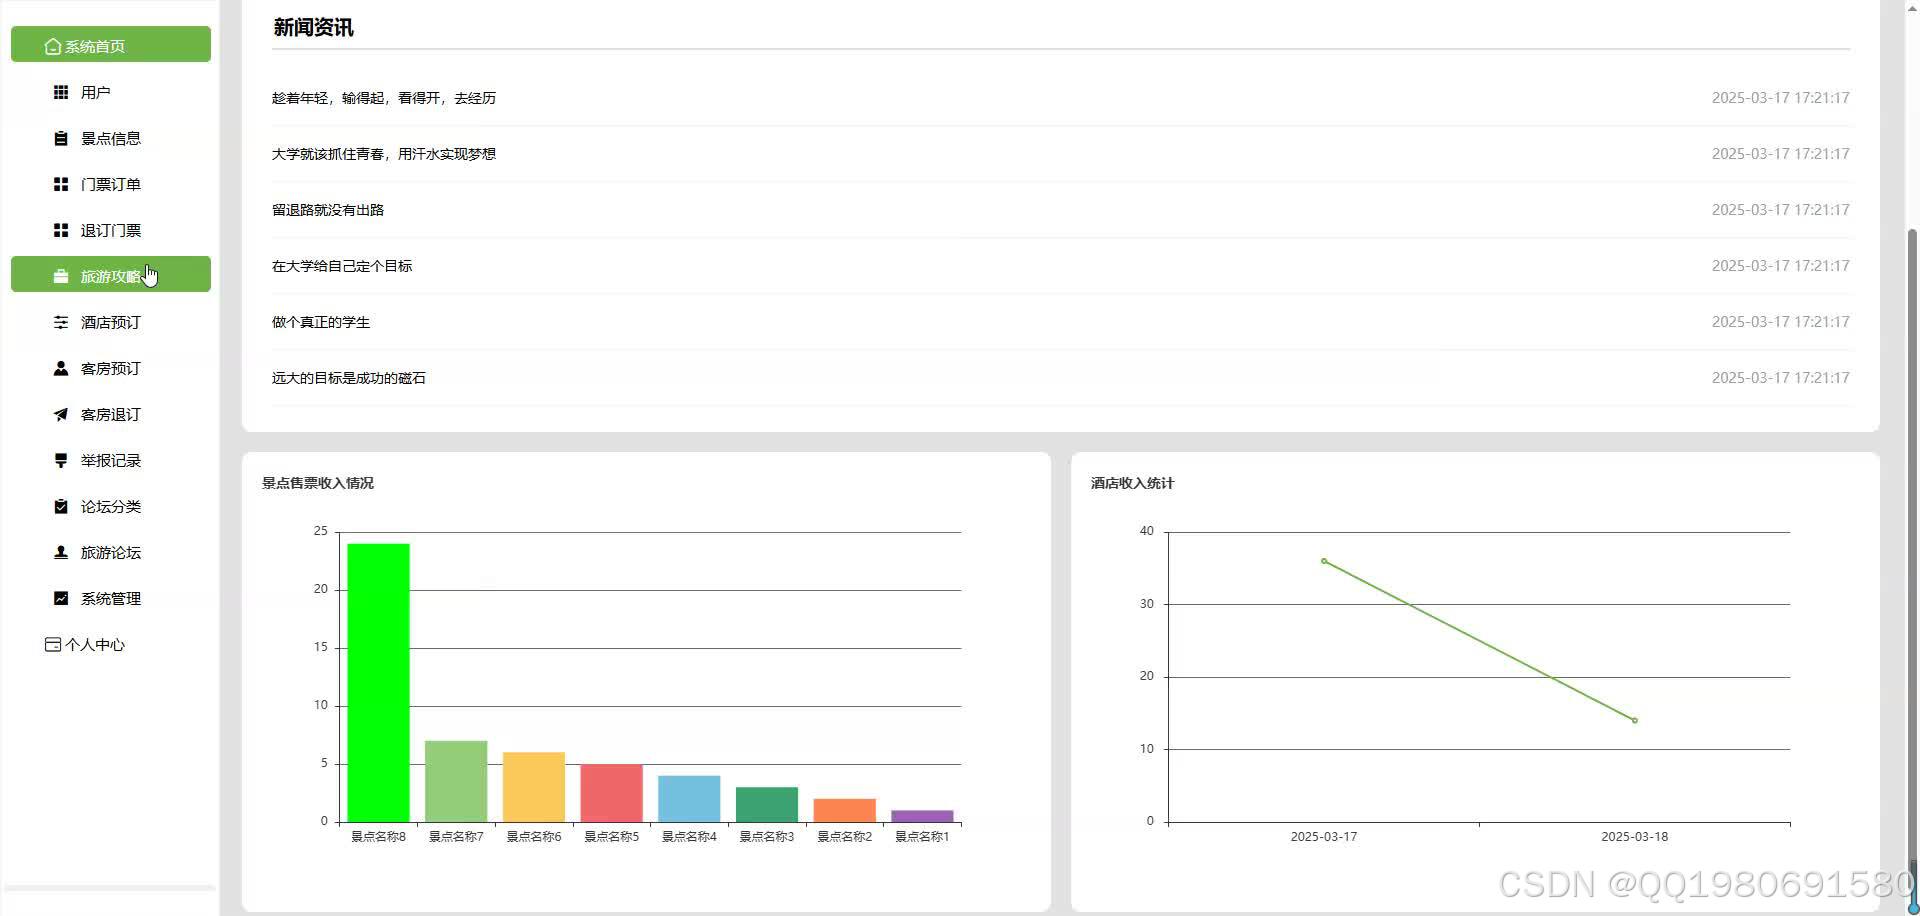Click the x-axis label 2025-03-18
Viewport: 1920px width, 916px height.
pos(1635,837)
